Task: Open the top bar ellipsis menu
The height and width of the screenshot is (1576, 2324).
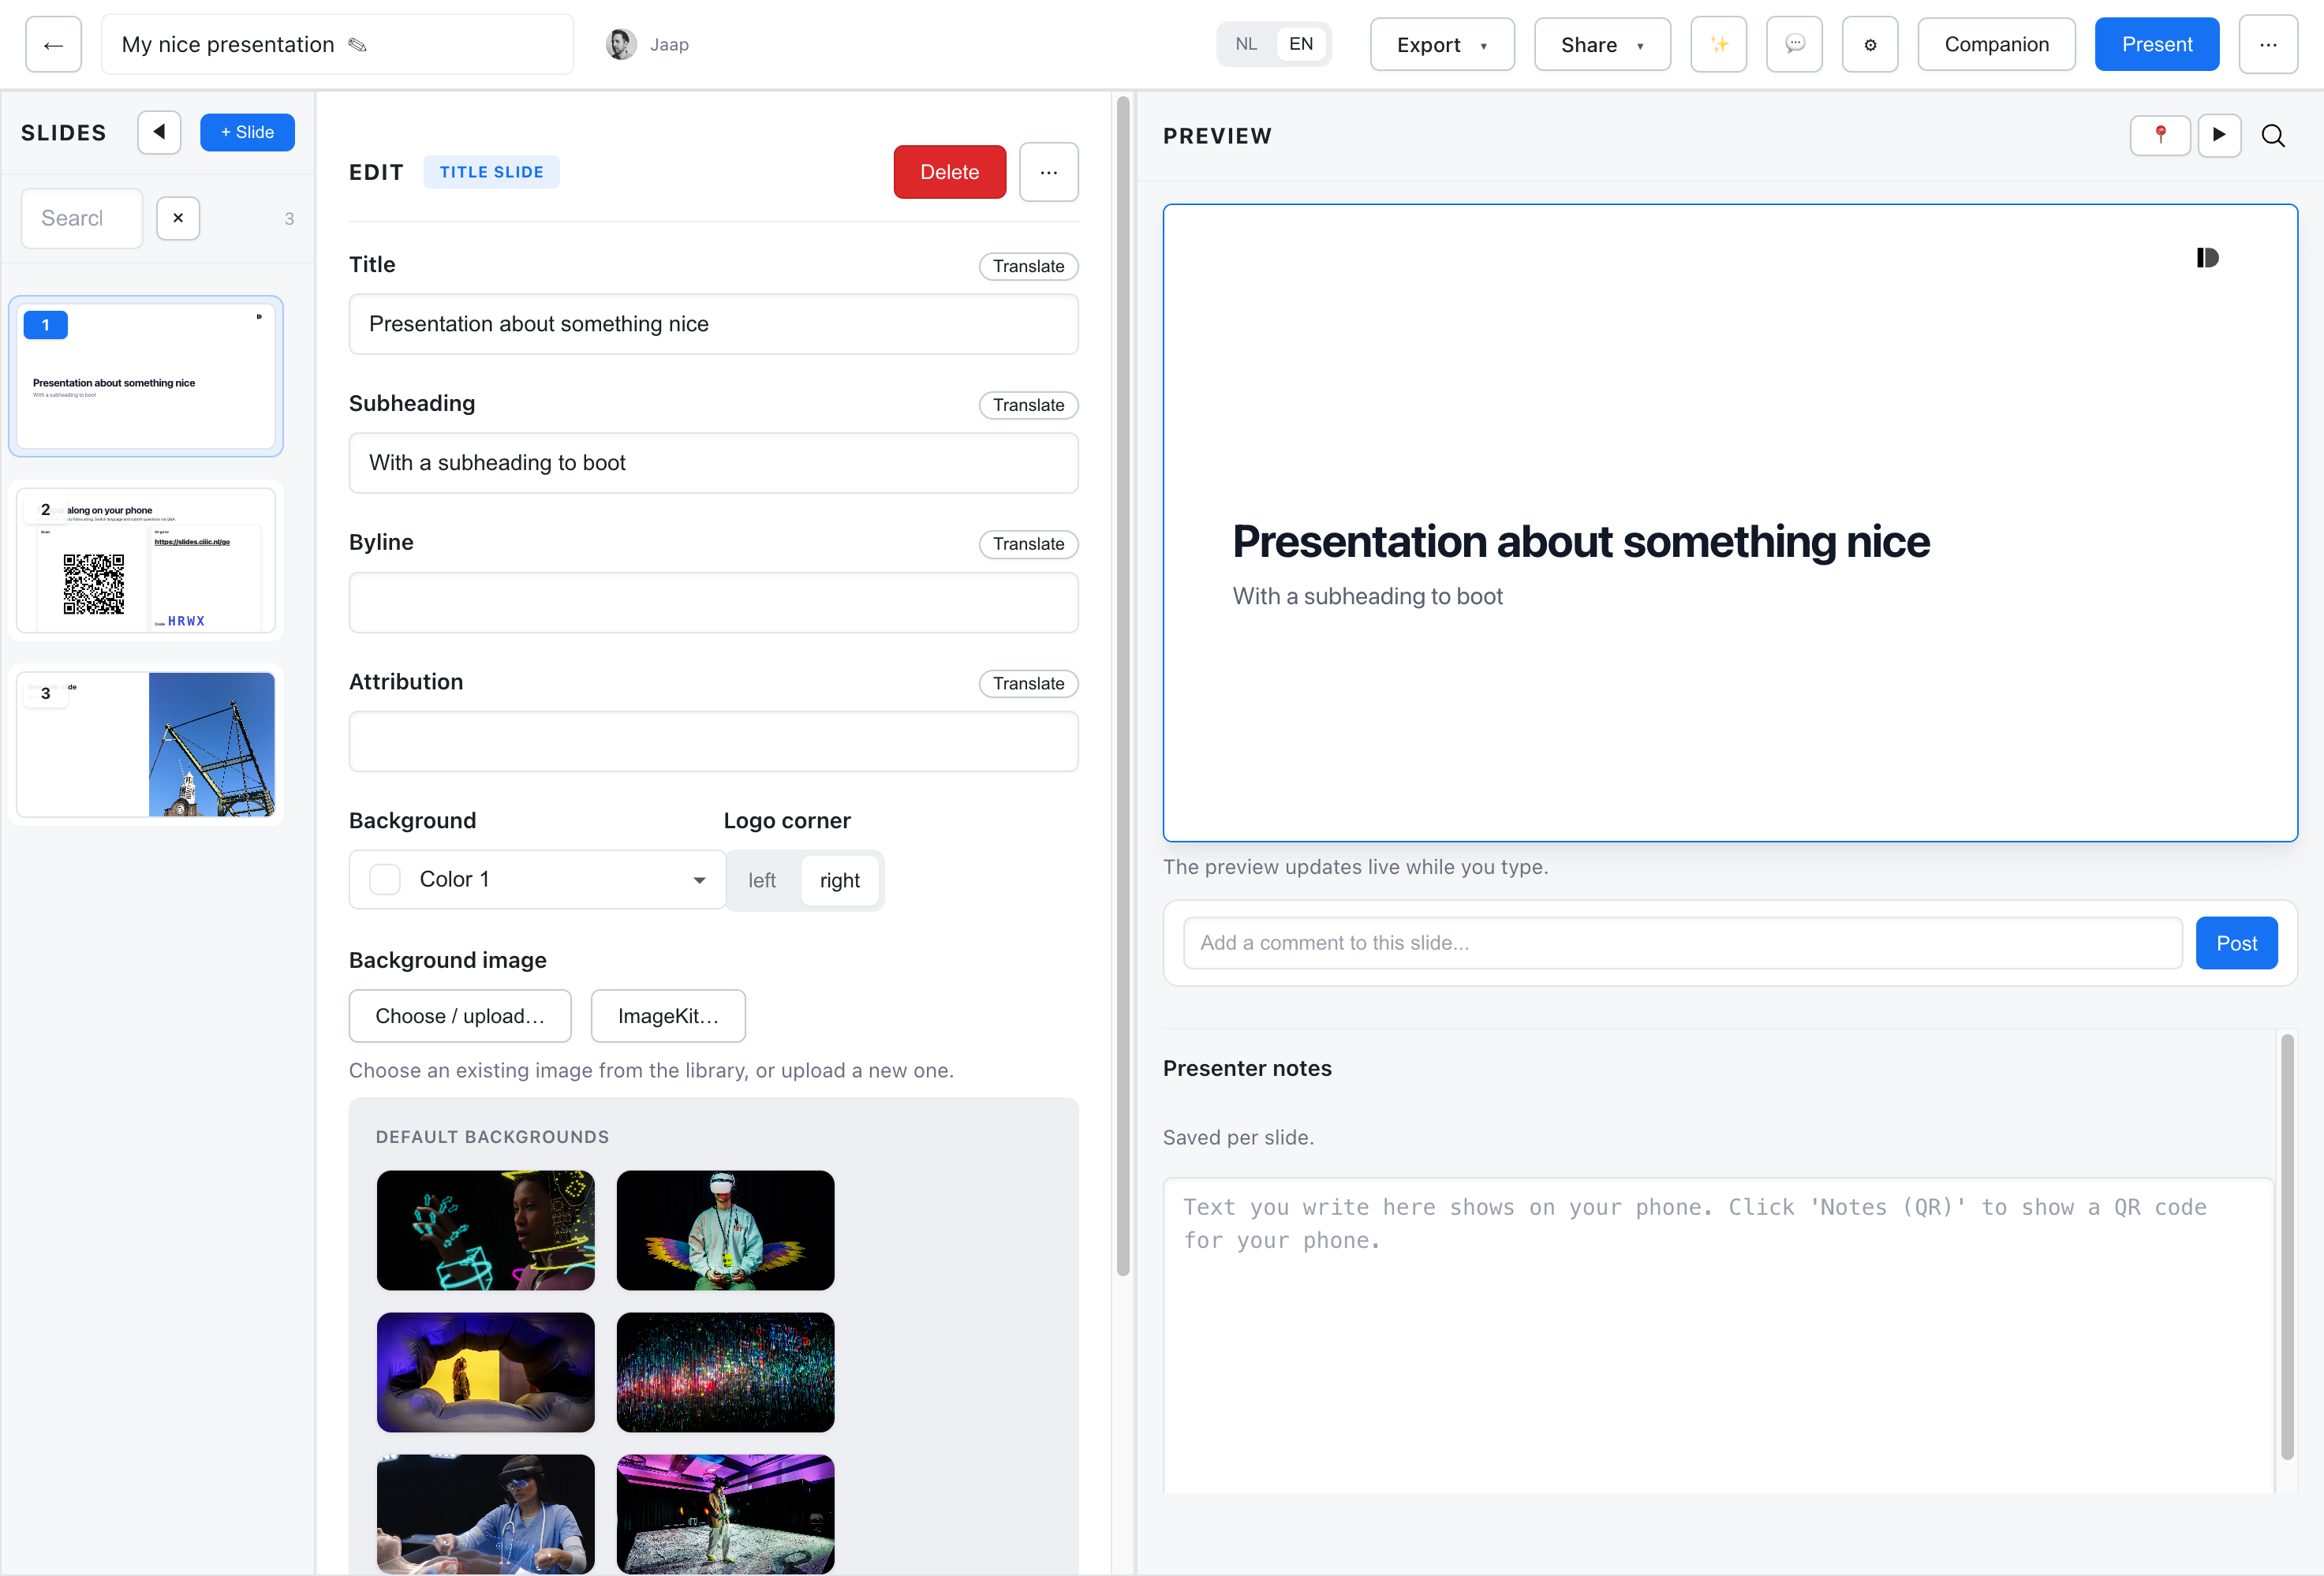Action: [2267, 45]
